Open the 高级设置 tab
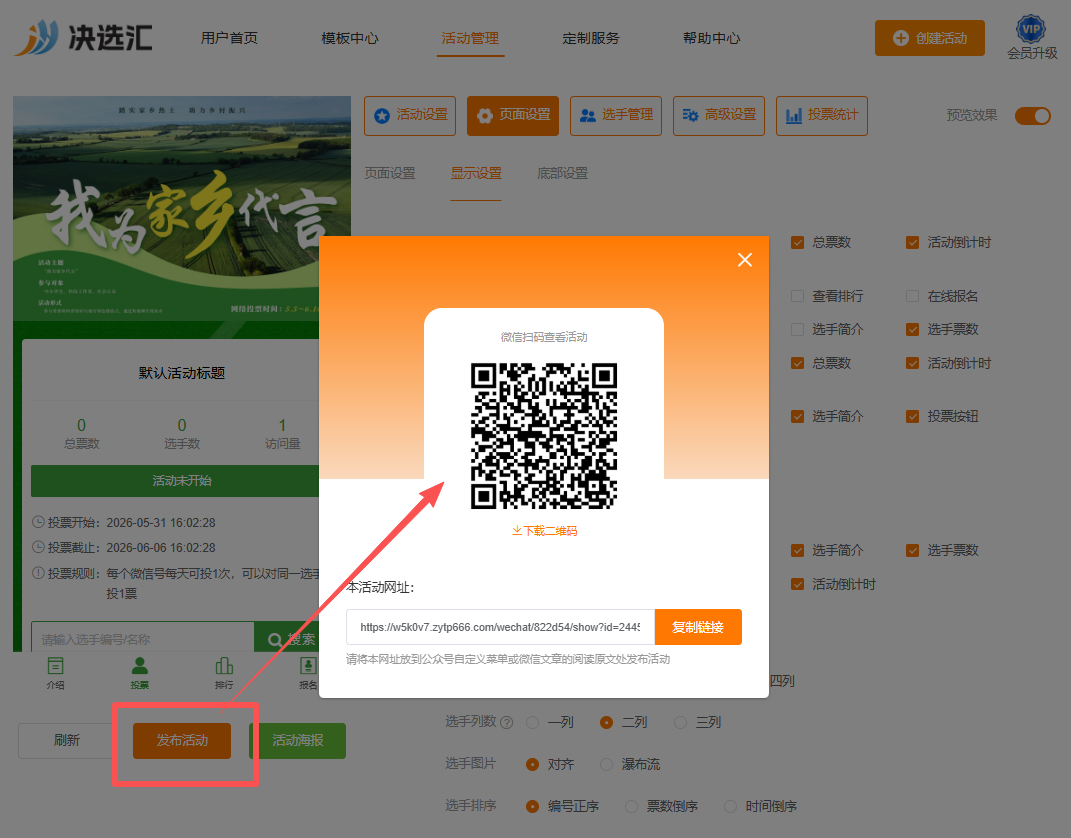1071x838 pixels. point(719,115)
